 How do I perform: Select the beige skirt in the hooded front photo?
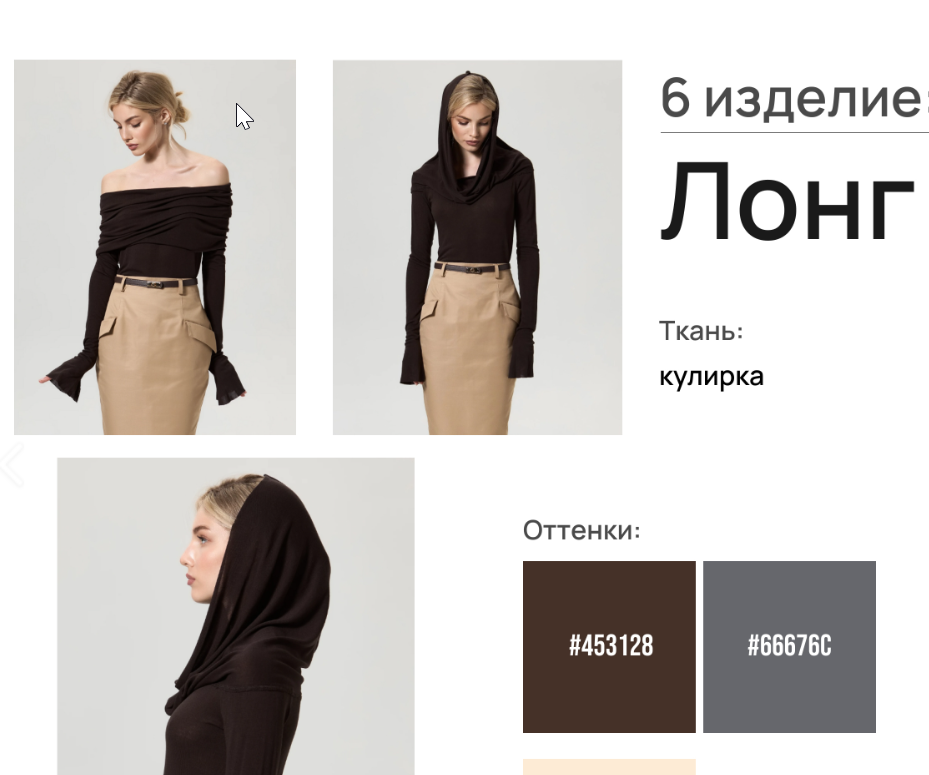(469, 350)
